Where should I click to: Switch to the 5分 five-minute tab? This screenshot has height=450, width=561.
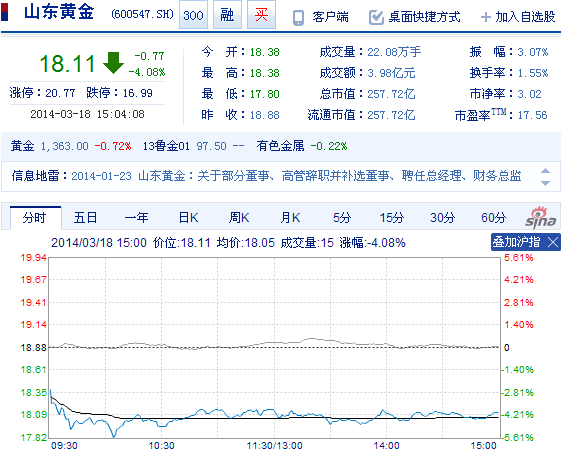(x=342, y=218)
